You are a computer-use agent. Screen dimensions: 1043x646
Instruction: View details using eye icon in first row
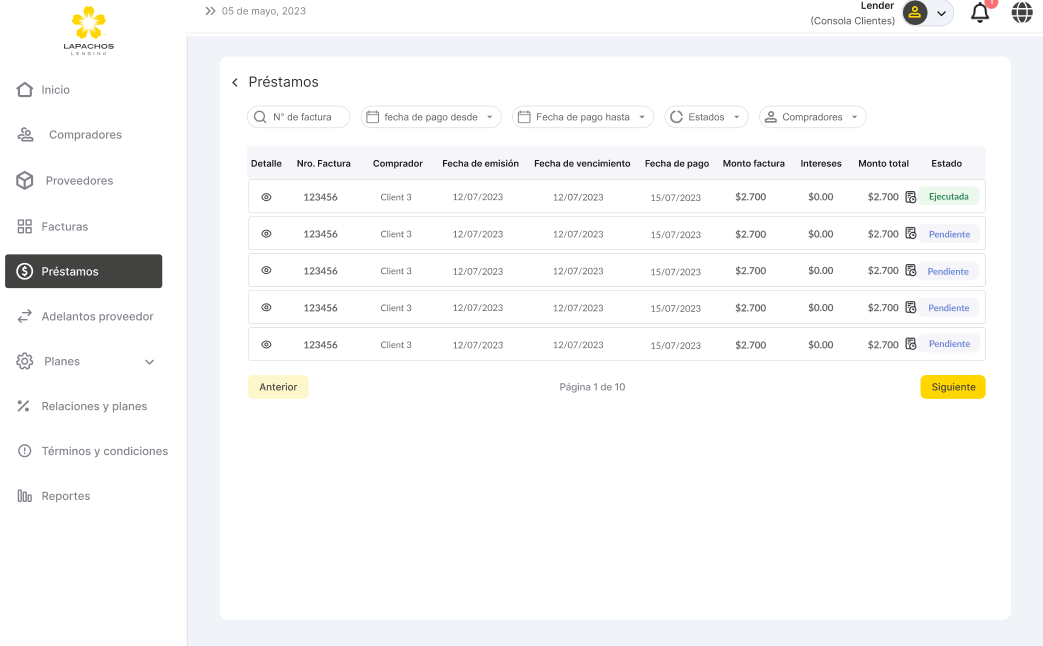[x=266, y=197]
